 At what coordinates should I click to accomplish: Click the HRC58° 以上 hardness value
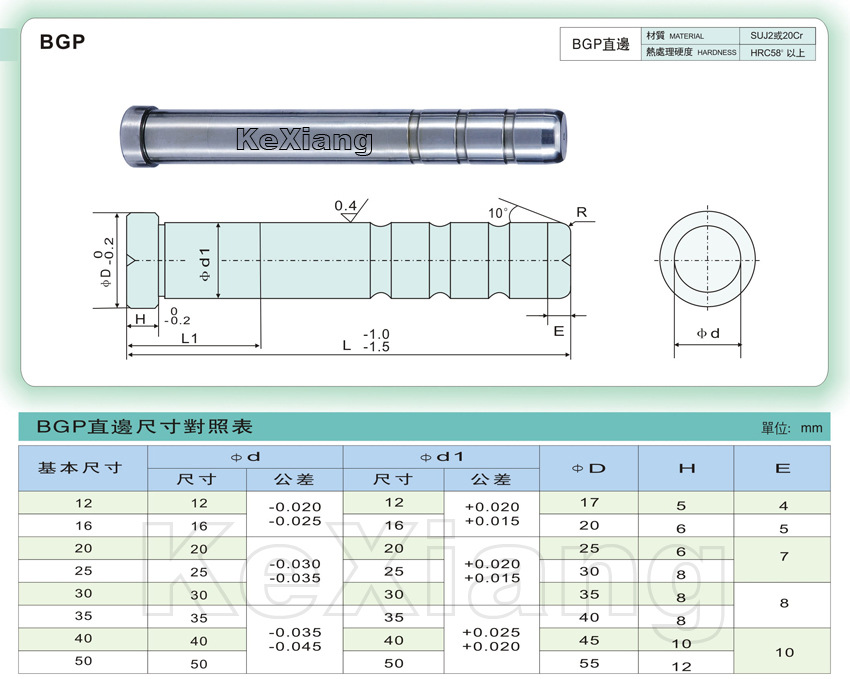[777, 53]
